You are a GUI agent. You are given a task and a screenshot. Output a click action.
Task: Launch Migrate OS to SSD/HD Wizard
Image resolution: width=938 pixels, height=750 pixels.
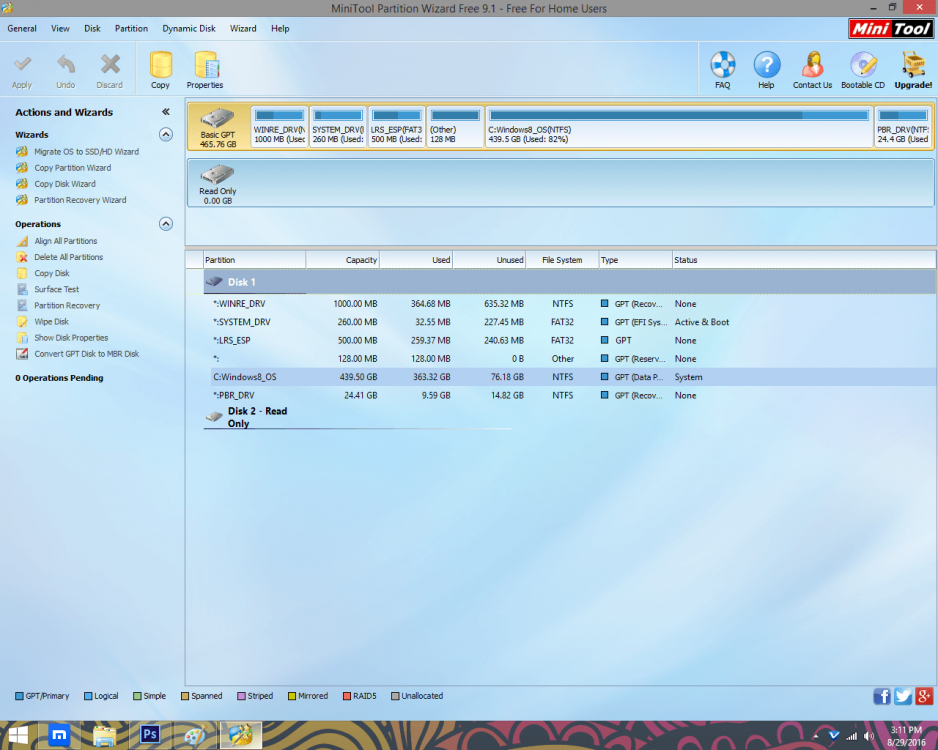click(x=86, y=152)
